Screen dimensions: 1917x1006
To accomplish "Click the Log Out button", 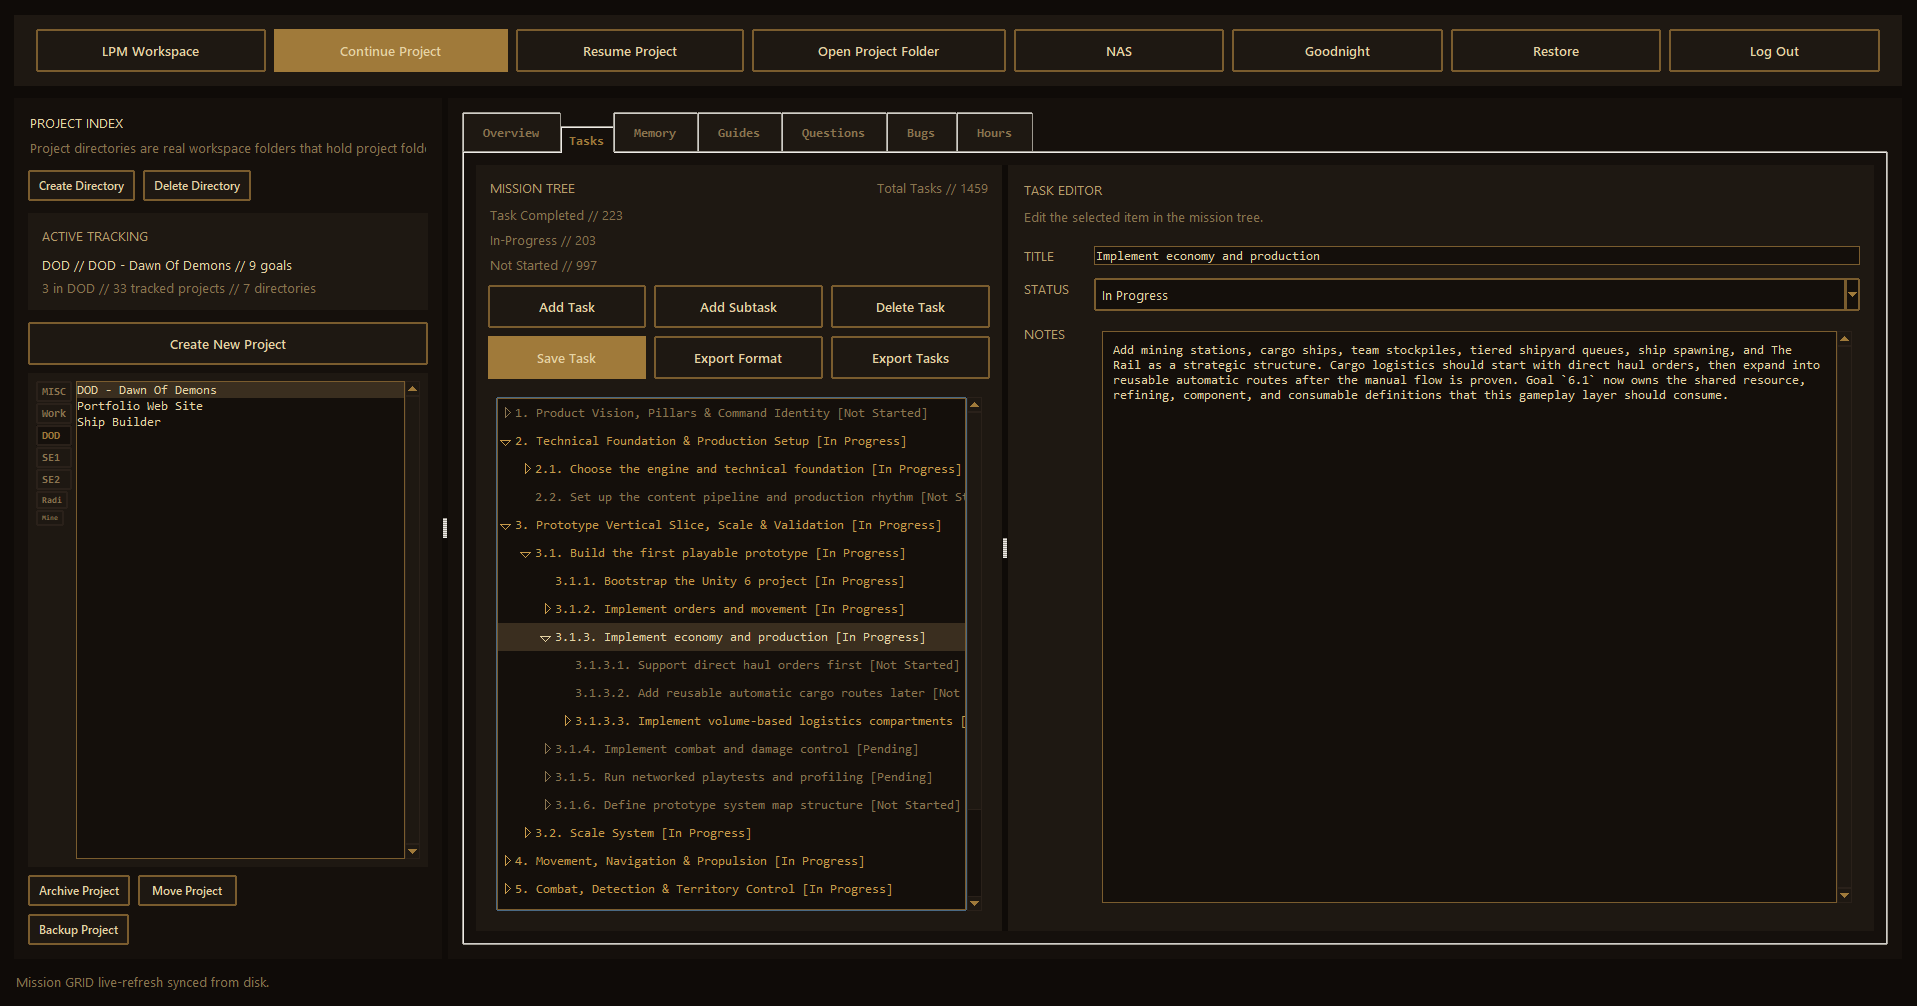I will 1774,51.
